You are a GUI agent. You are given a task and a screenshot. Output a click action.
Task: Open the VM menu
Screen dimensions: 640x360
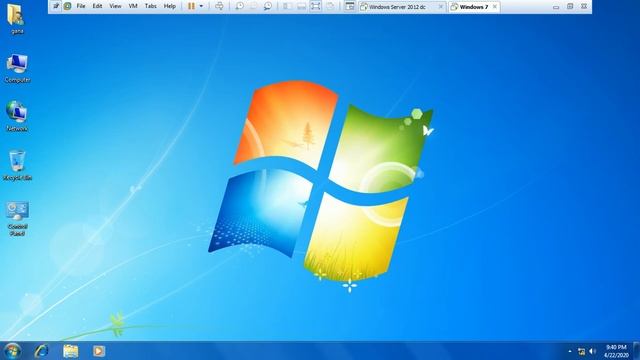click(133, 6)
